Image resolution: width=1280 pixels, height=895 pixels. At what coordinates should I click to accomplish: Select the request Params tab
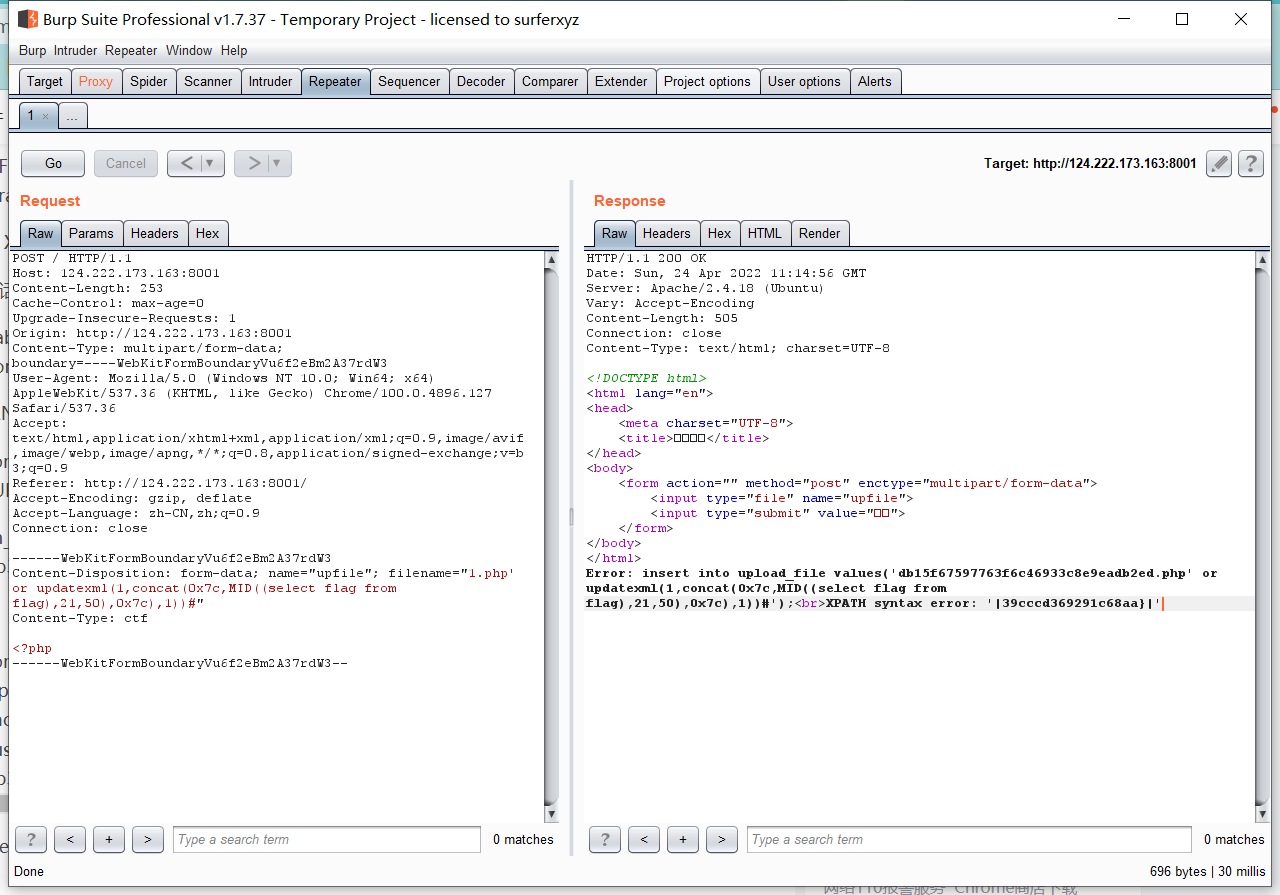pyautogui.click(x=91, y=233)
